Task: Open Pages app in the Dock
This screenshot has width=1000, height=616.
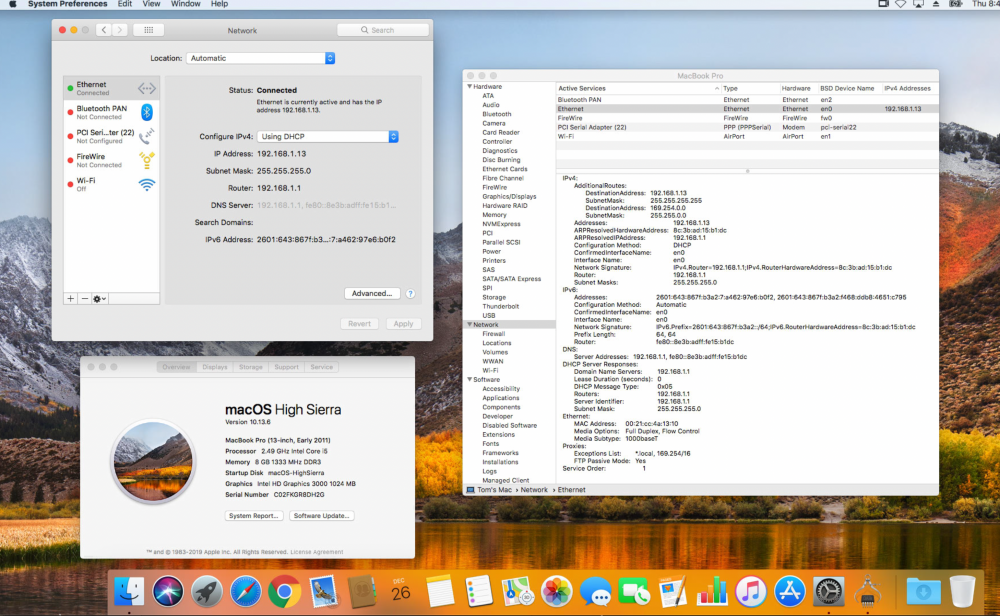Action: [x=673, y=591]
